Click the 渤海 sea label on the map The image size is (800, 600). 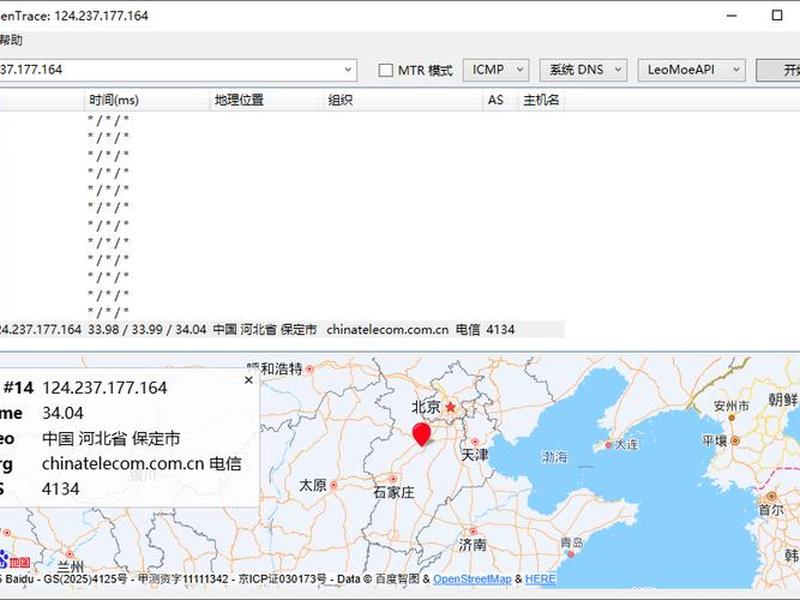(555, 457)
